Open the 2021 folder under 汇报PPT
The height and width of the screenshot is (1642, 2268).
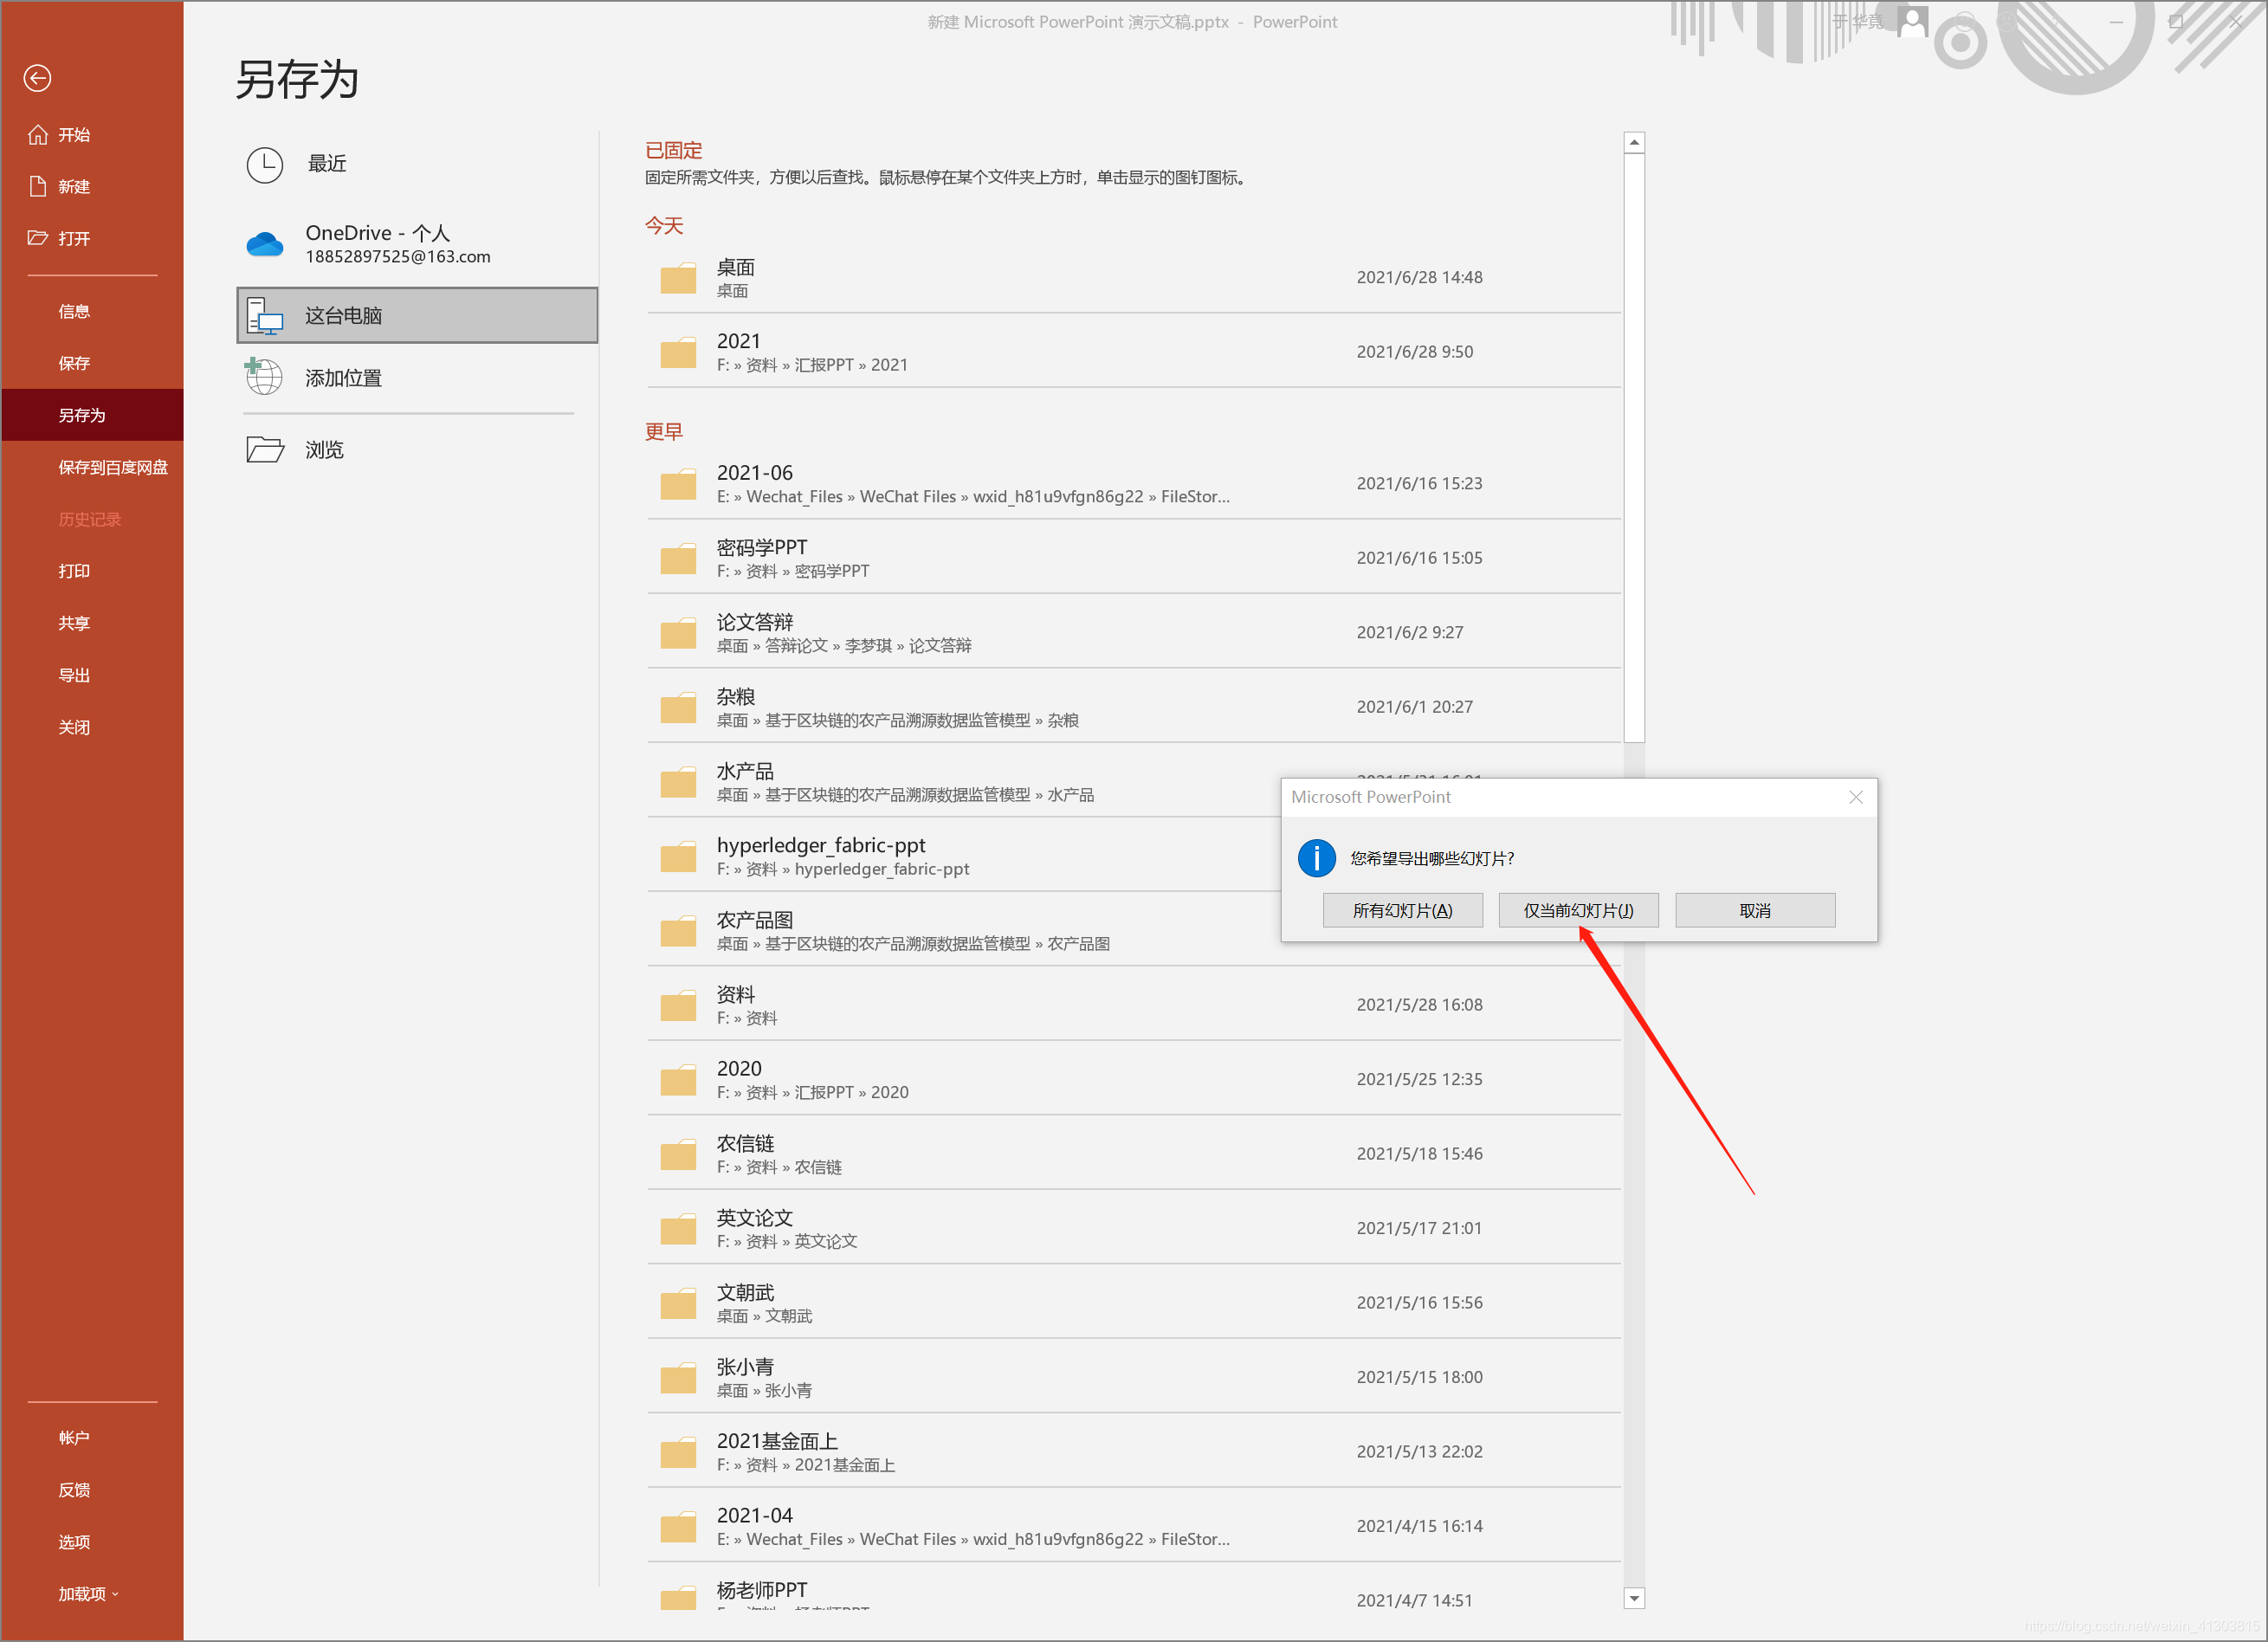(1134, 352)
